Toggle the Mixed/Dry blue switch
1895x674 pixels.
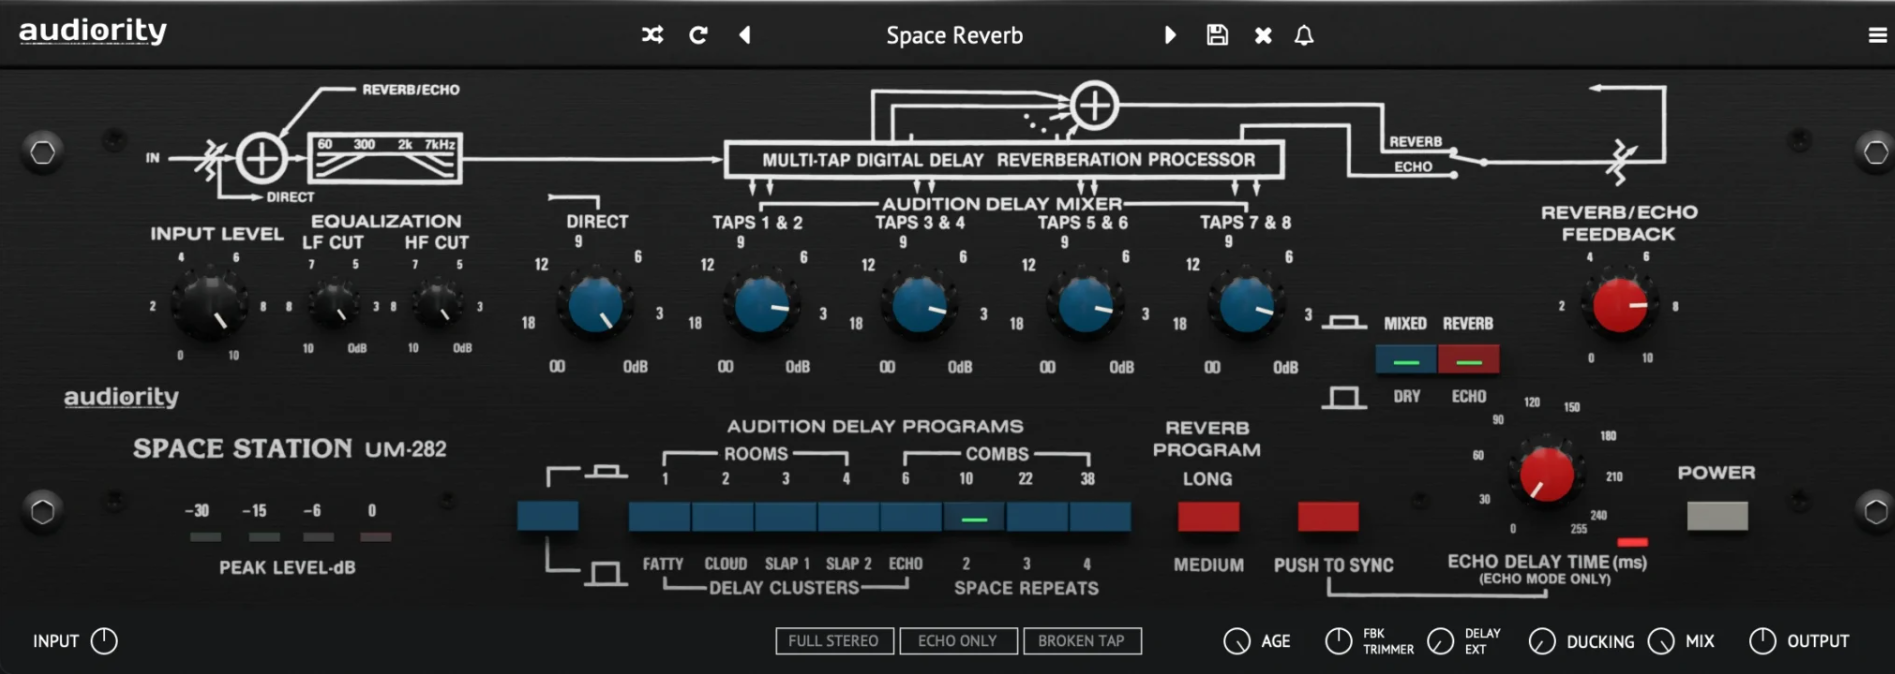pyautogui.click(x=1406, y=359)
